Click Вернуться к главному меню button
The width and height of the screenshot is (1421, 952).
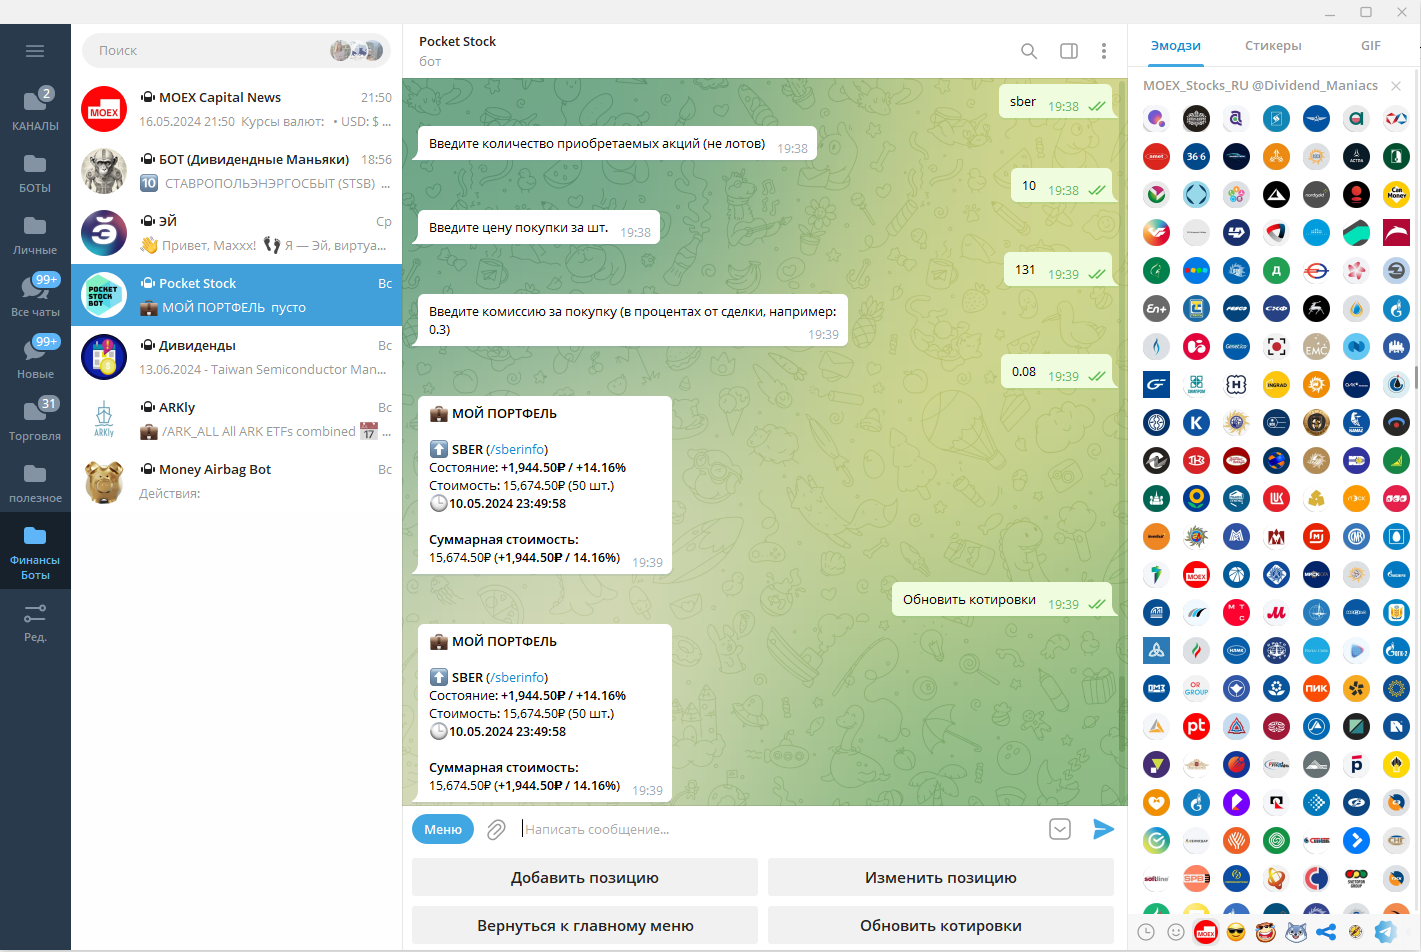[x=585, y=925]
